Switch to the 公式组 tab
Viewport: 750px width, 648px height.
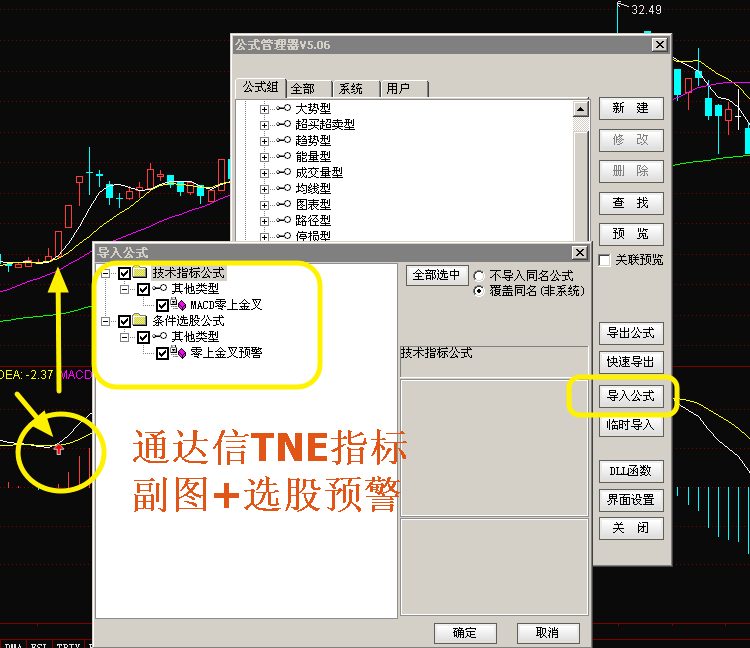point(260,88)
